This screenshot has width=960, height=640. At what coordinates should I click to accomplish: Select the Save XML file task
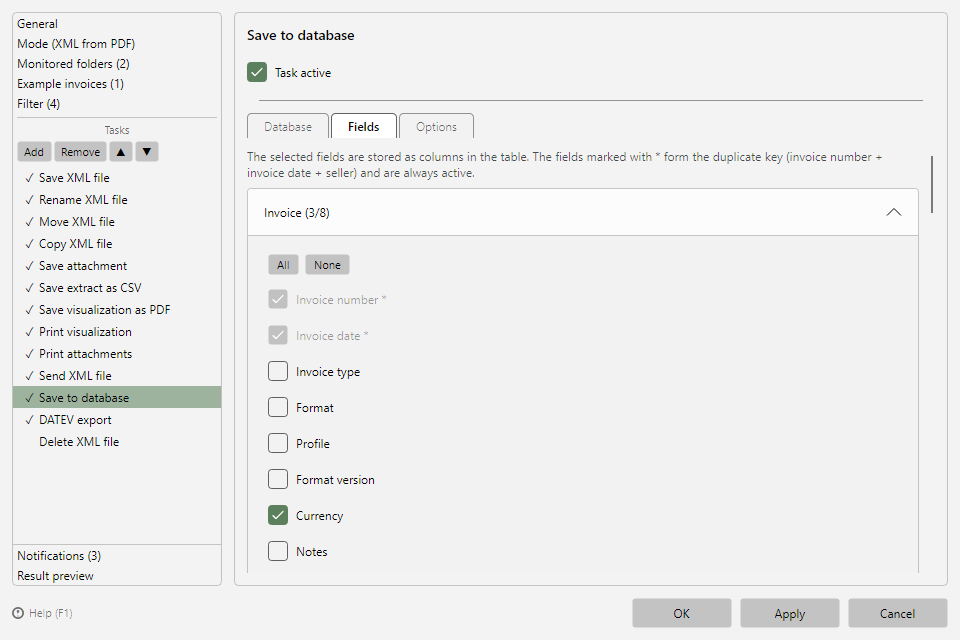[x=116, y=178]
